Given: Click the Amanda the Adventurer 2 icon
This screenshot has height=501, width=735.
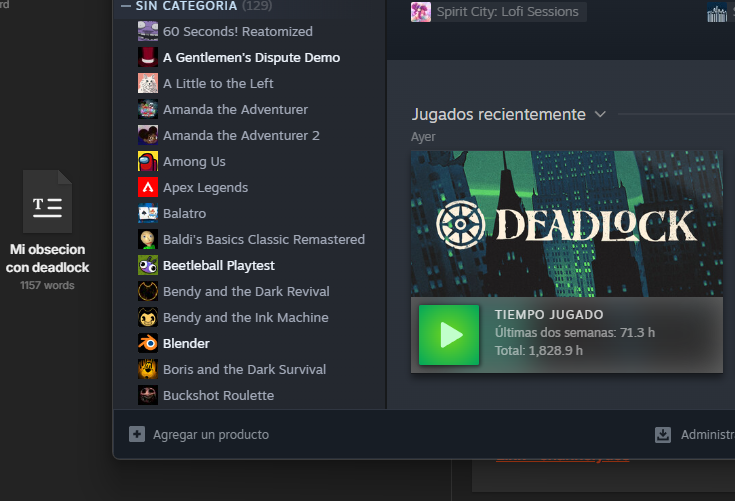Looking at the screenshot, I should [148, 135].
